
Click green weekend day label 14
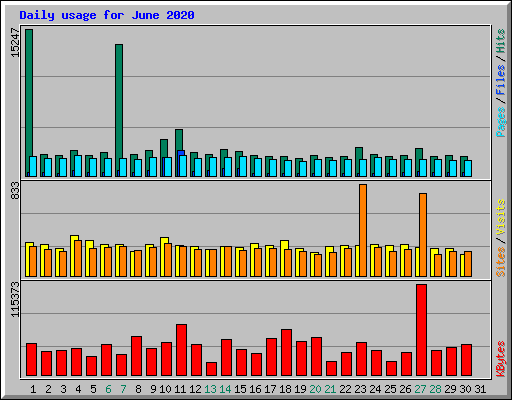225,389
